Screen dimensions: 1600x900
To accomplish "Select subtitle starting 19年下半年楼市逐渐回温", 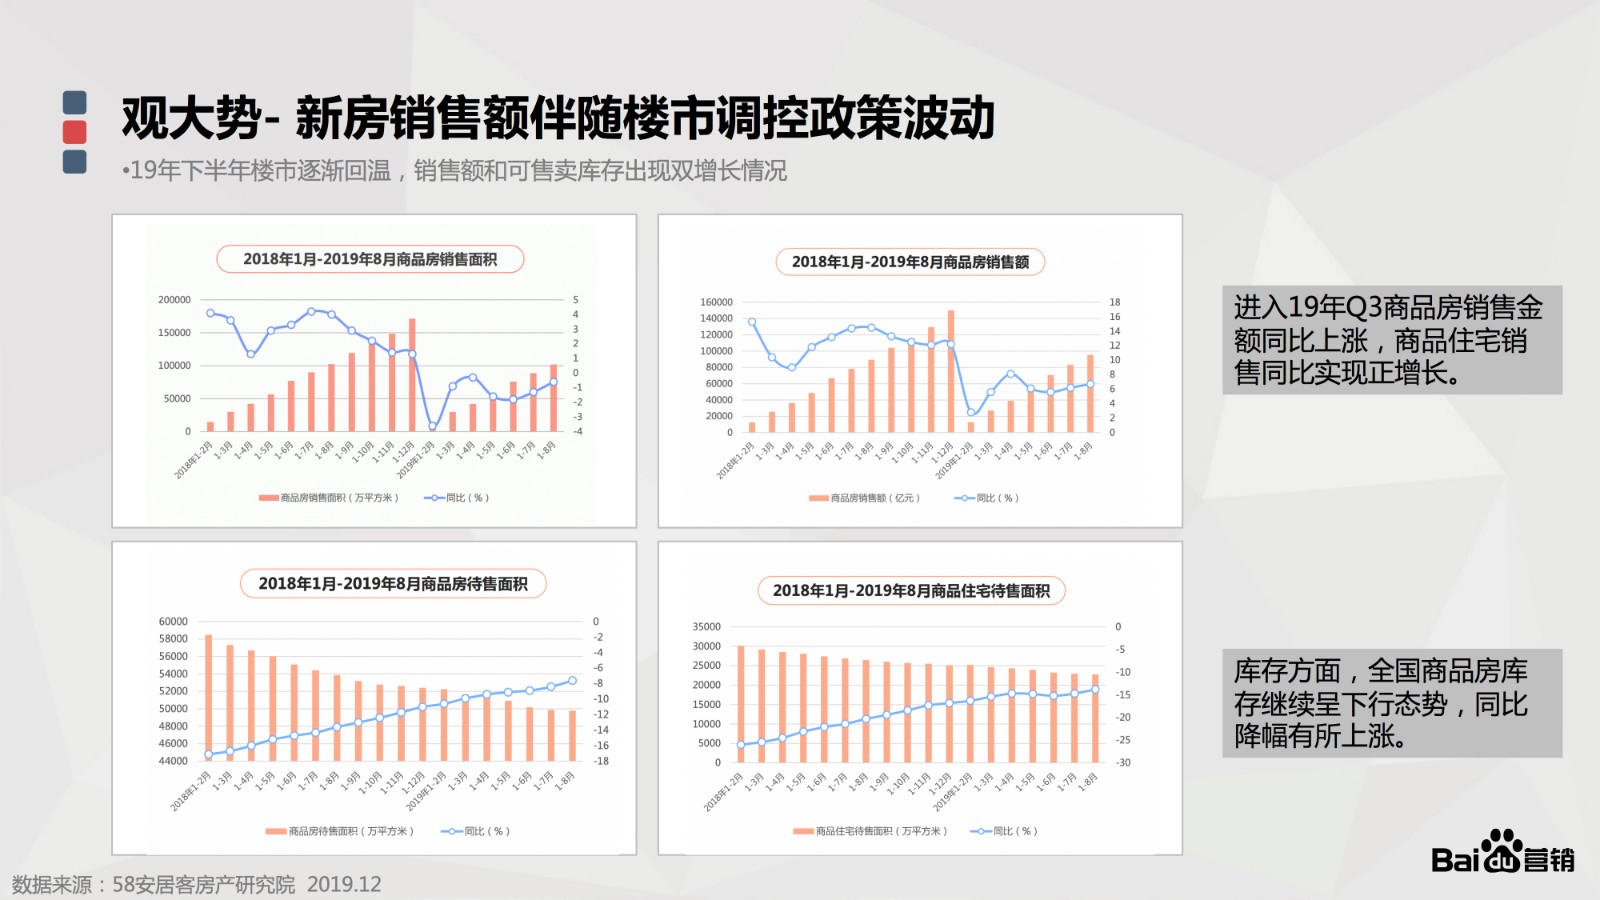I will pos(454,171).
